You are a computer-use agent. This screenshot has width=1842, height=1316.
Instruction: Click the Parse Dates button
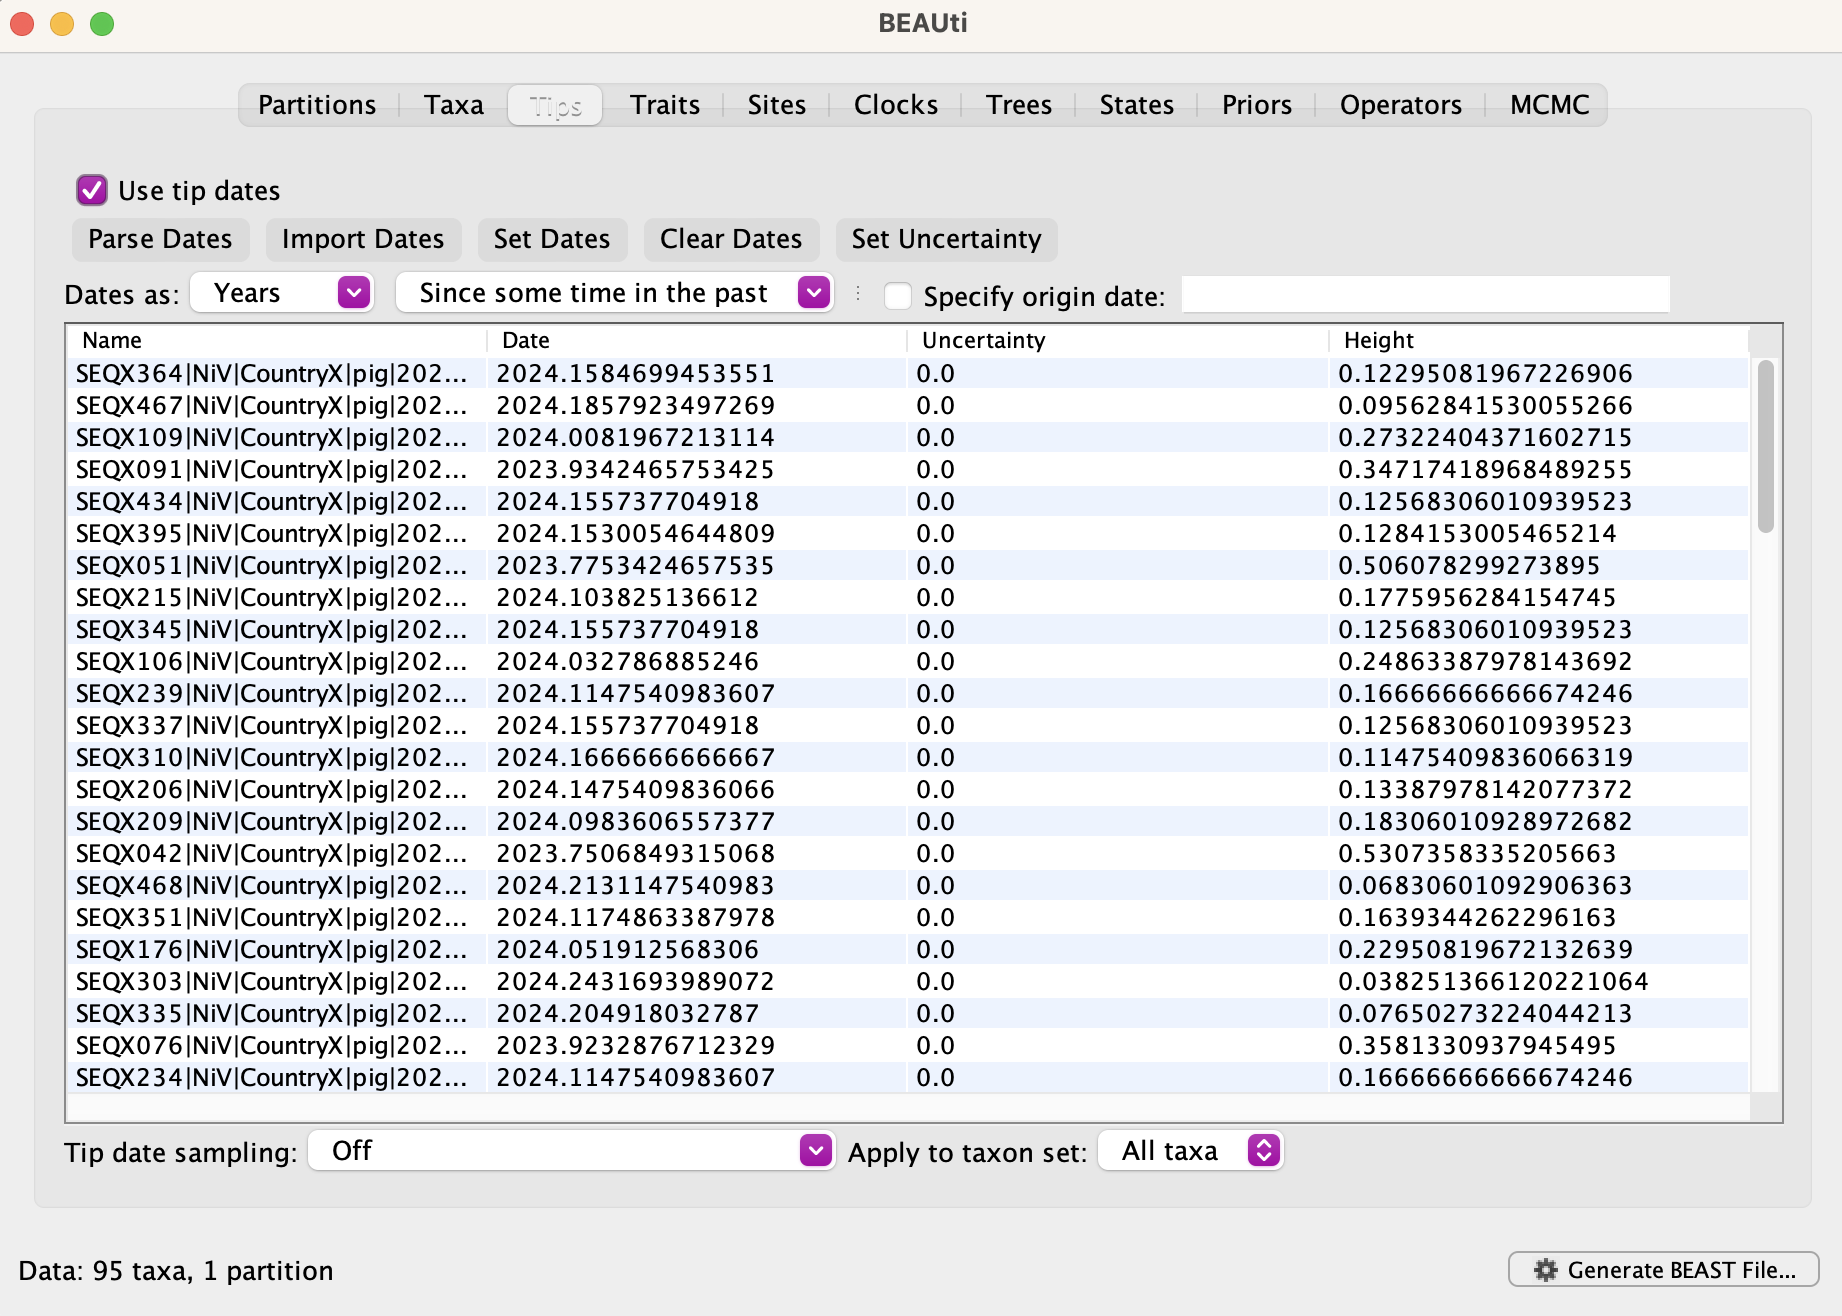point(160,239)
